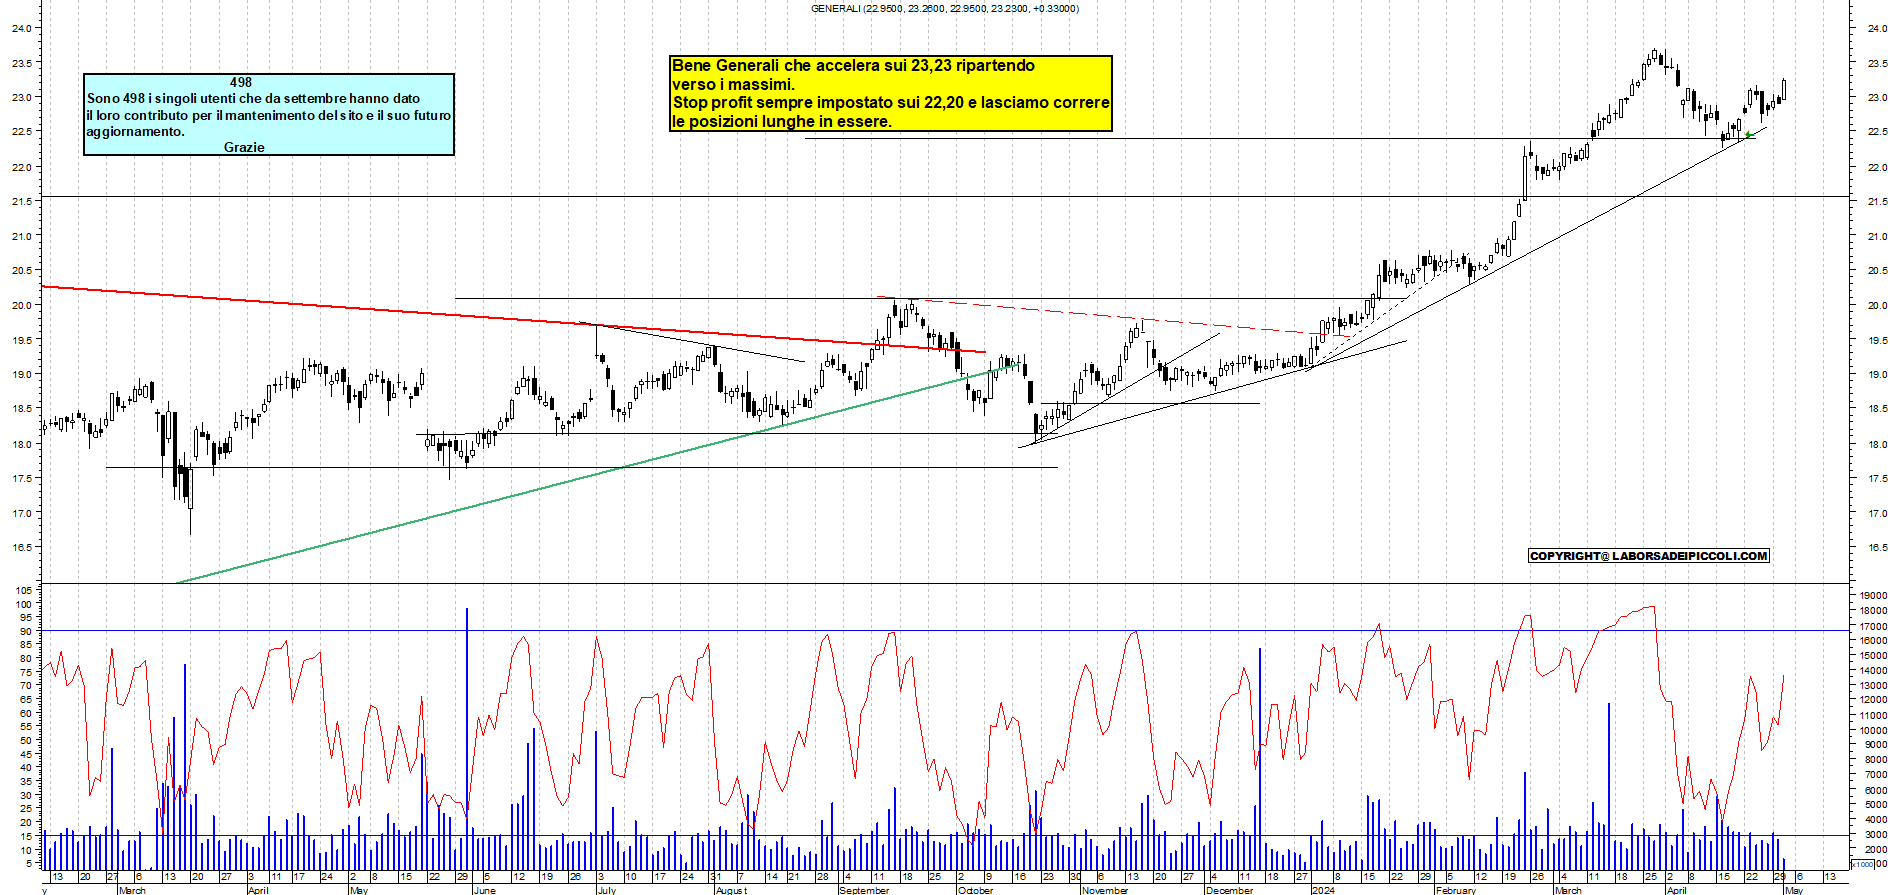Click the 'Stop profit sempre impostato sui 22,20' line
This screenshot has width=1890, height=895.
pos(891,102)
